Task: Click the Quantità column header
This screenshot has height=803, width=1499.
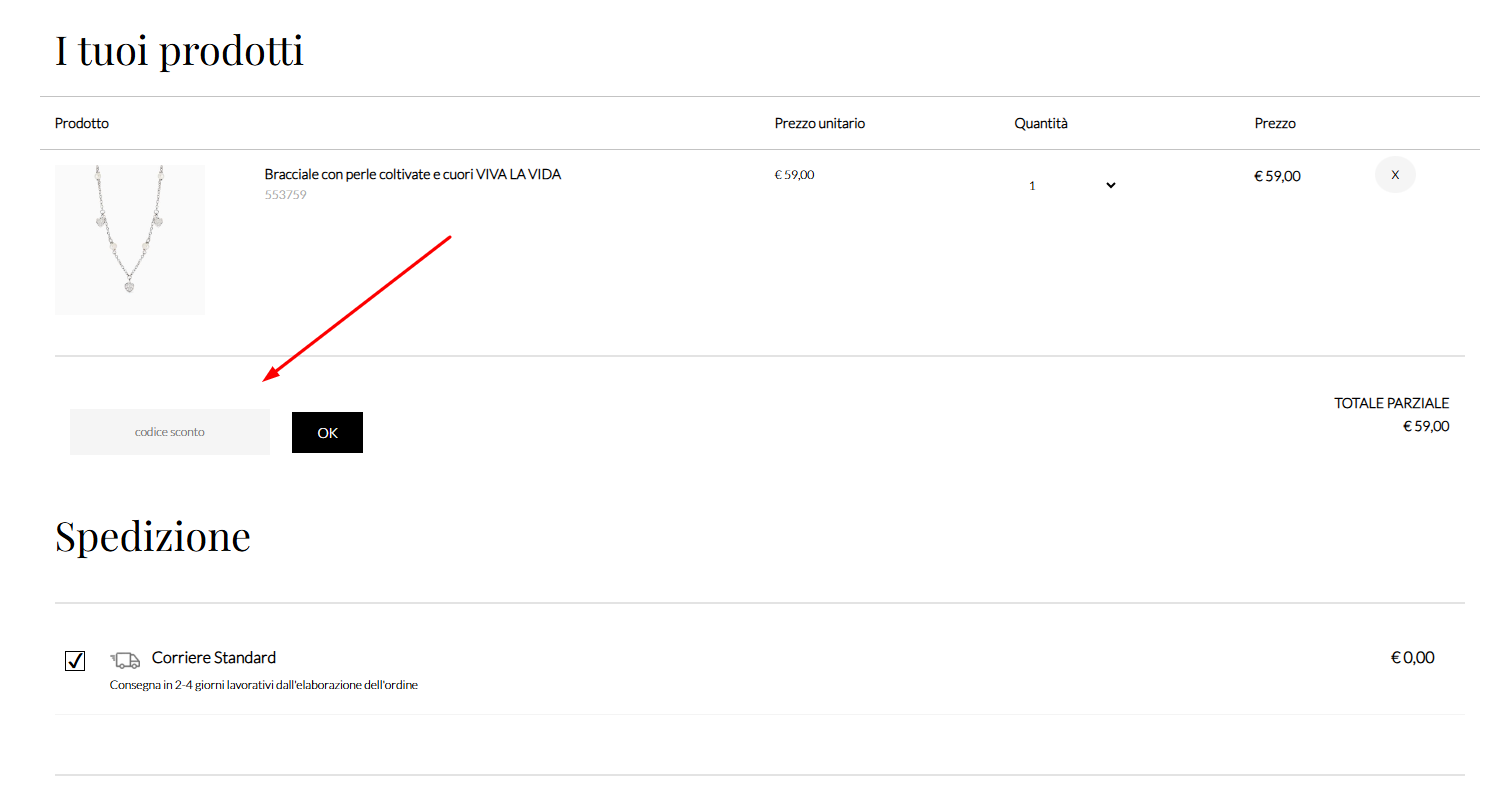Action: (1041, 123)
